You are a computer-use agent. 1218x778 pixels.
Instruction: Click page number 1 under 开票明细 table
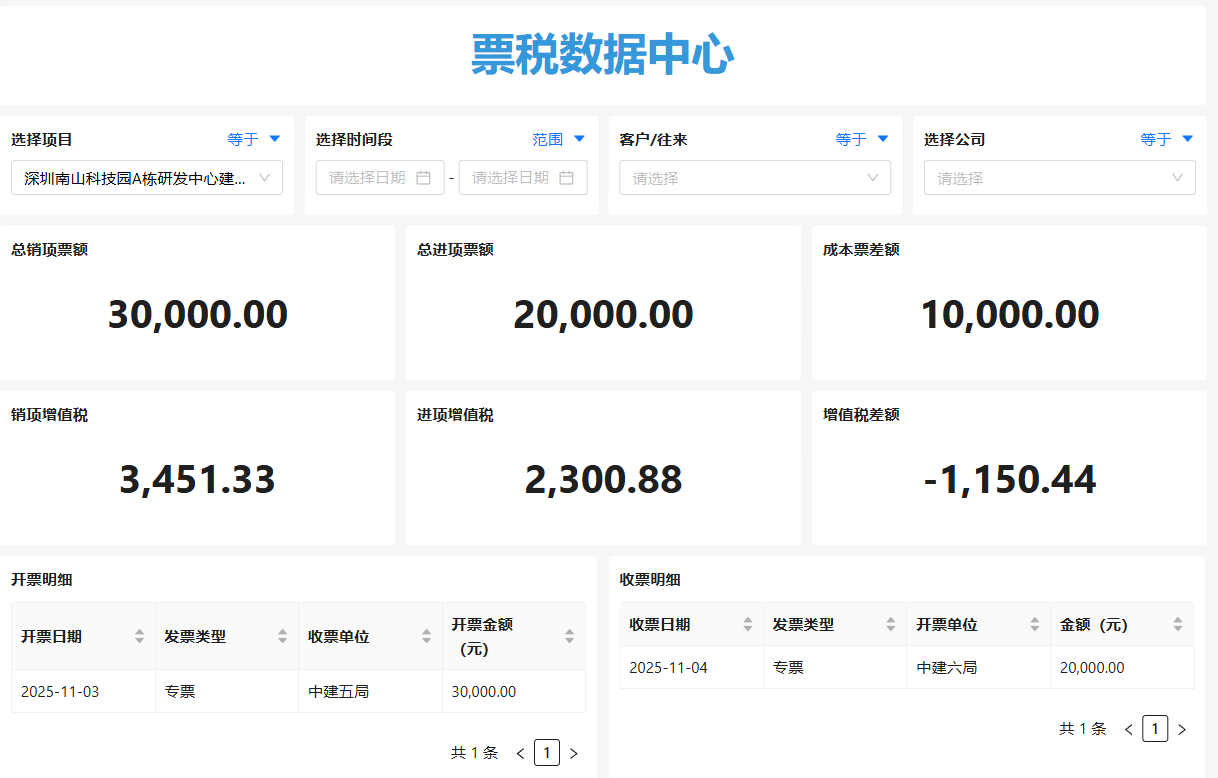pos(546,752)
